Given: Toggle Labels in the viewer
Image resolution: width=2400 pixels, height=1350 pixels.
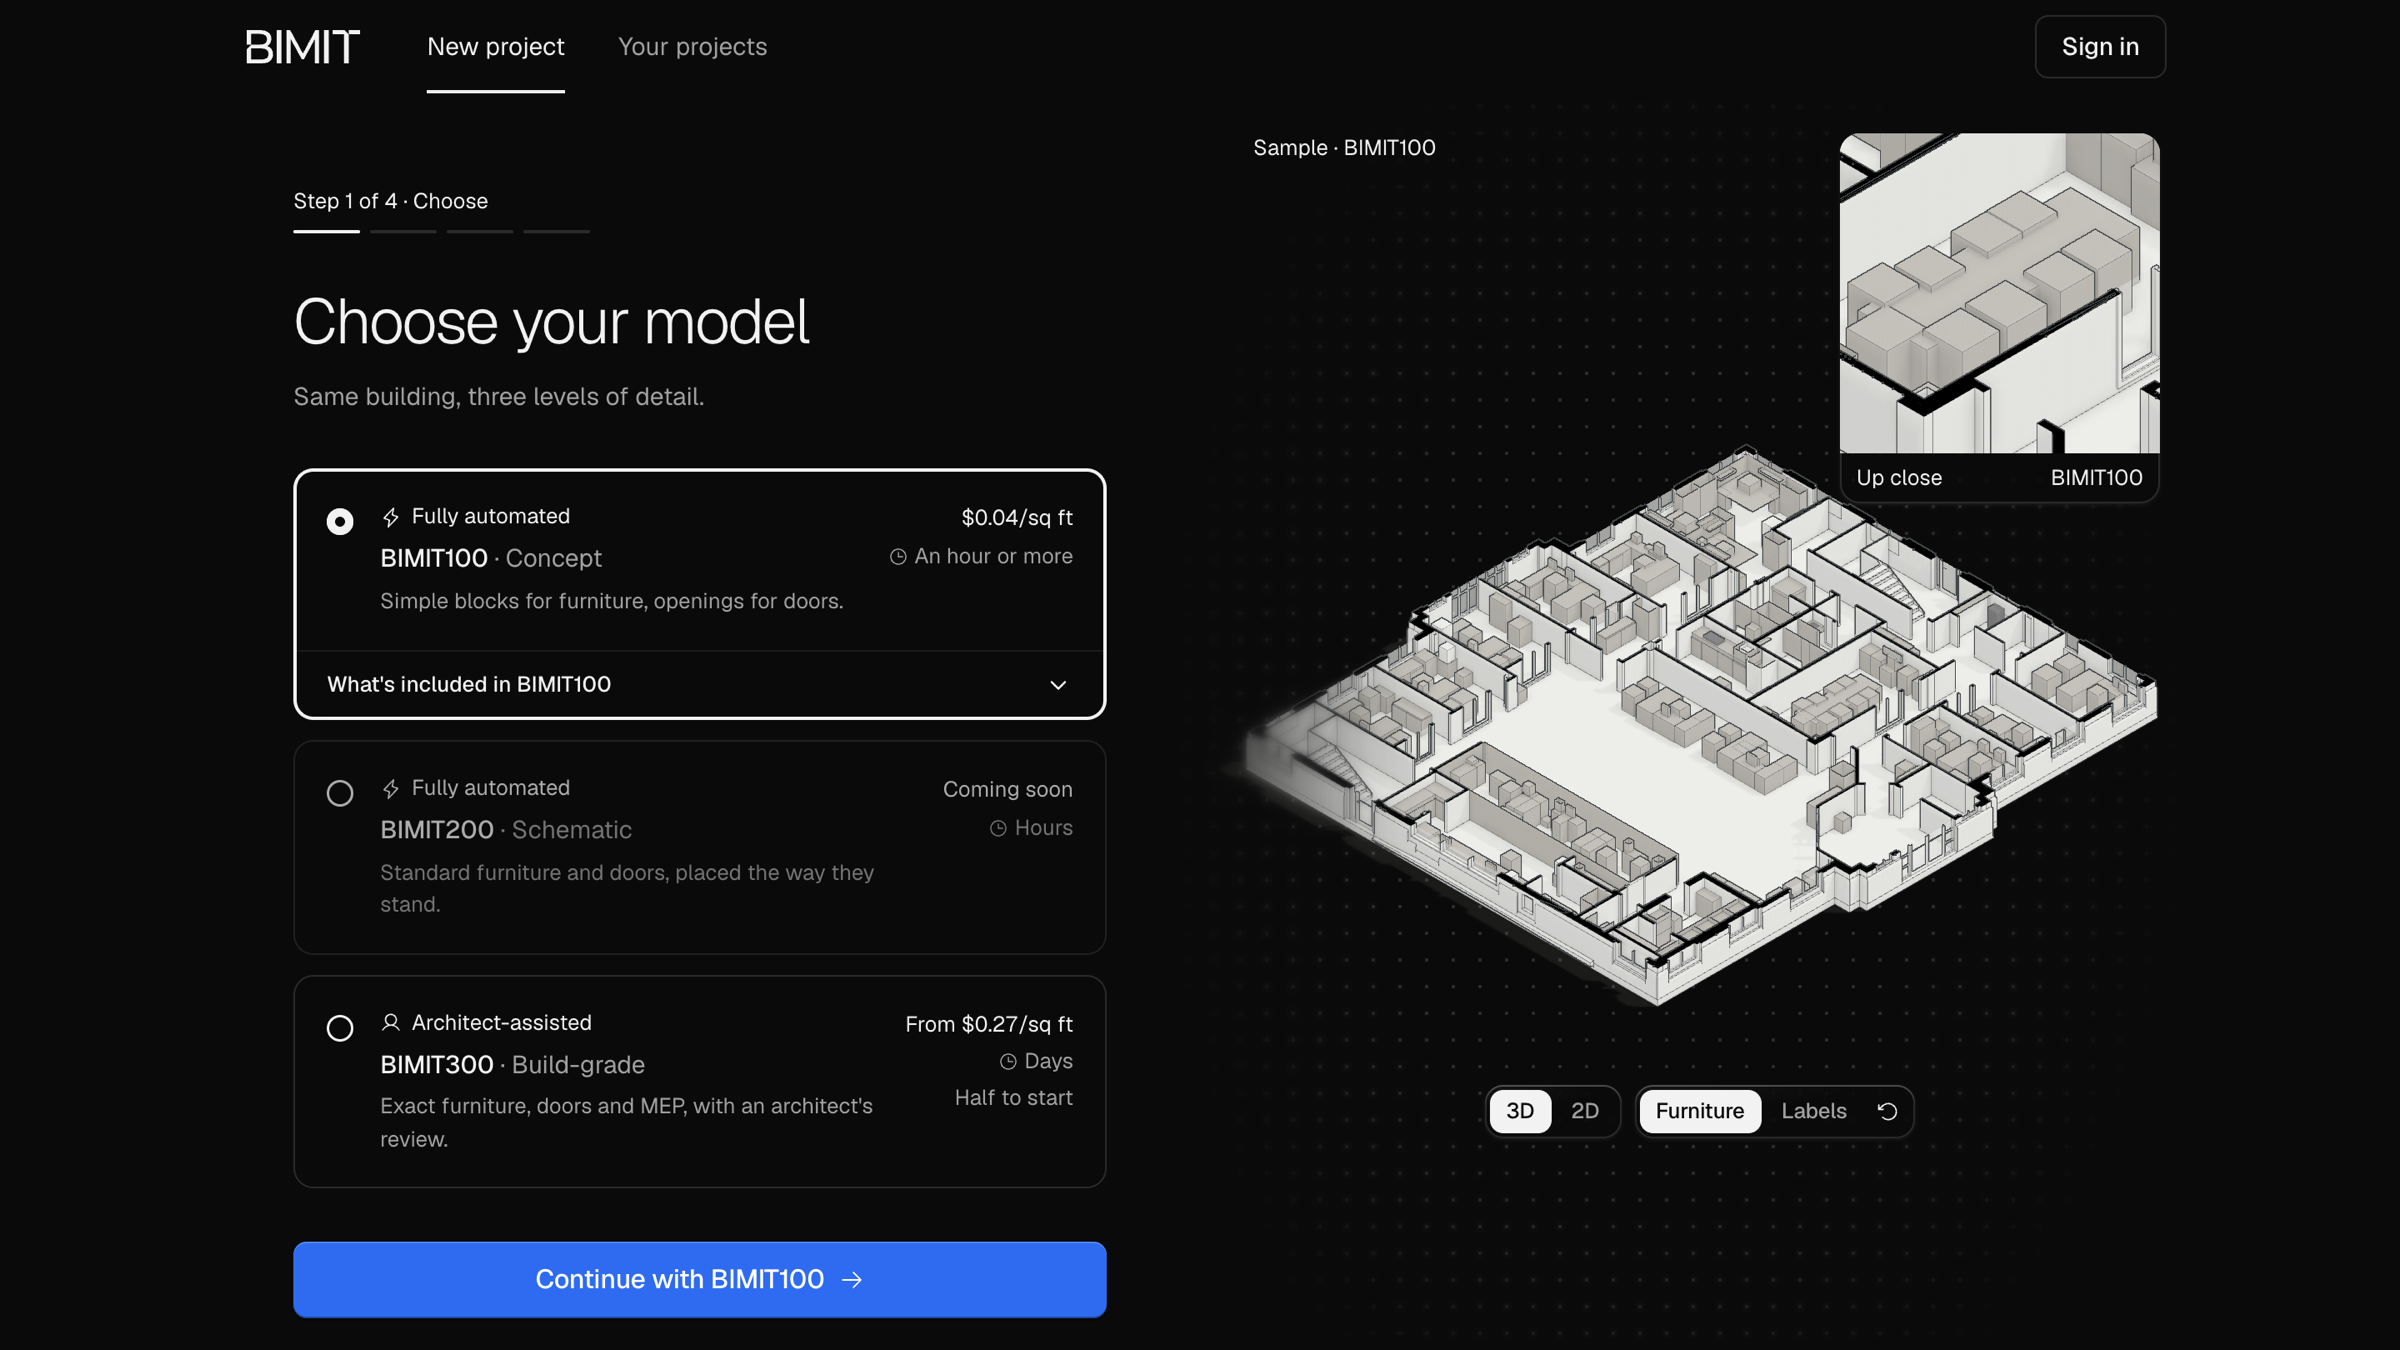Looking at the screenshot, I should click(x=1813, y=1111).
